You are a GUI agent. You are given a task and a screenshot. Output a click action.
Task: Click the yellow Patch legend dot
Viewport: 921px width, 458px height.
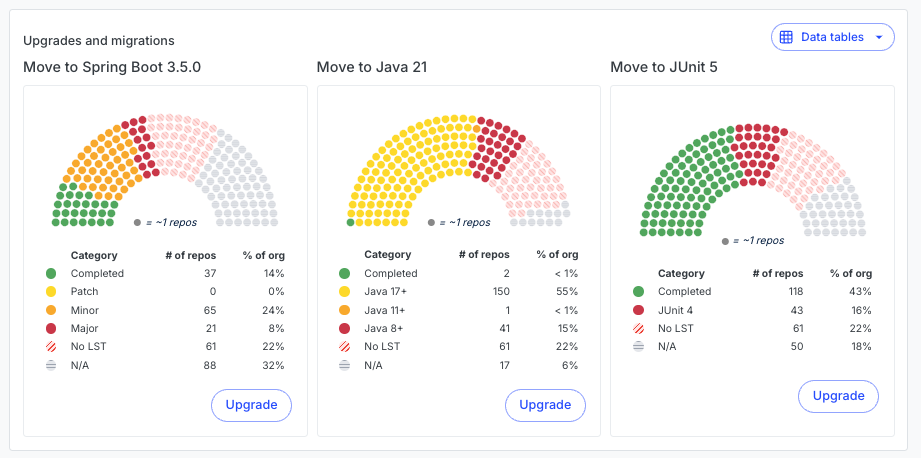point(51,292)
